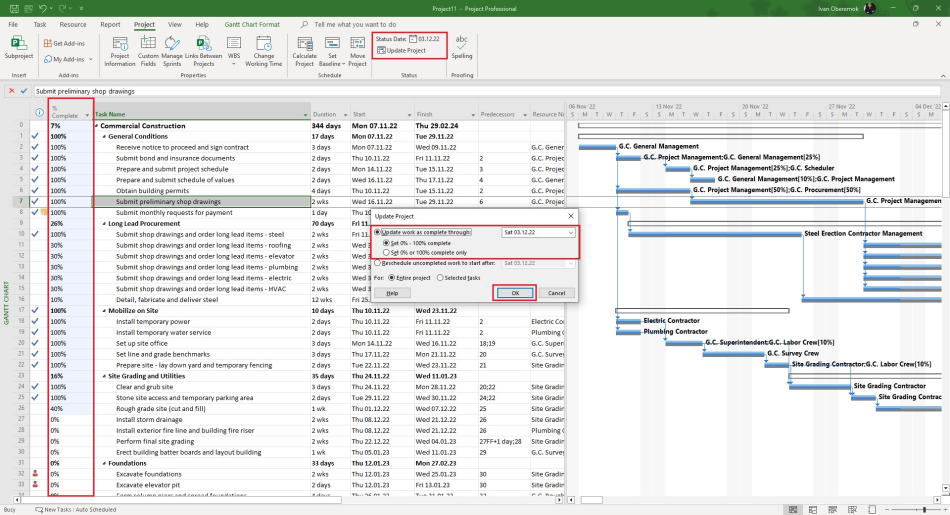Switch to Team Planner view in status bar
Image resolution: width=950 pixels, height=515 pixels.
pyautogui.click(x=832, y=510)
